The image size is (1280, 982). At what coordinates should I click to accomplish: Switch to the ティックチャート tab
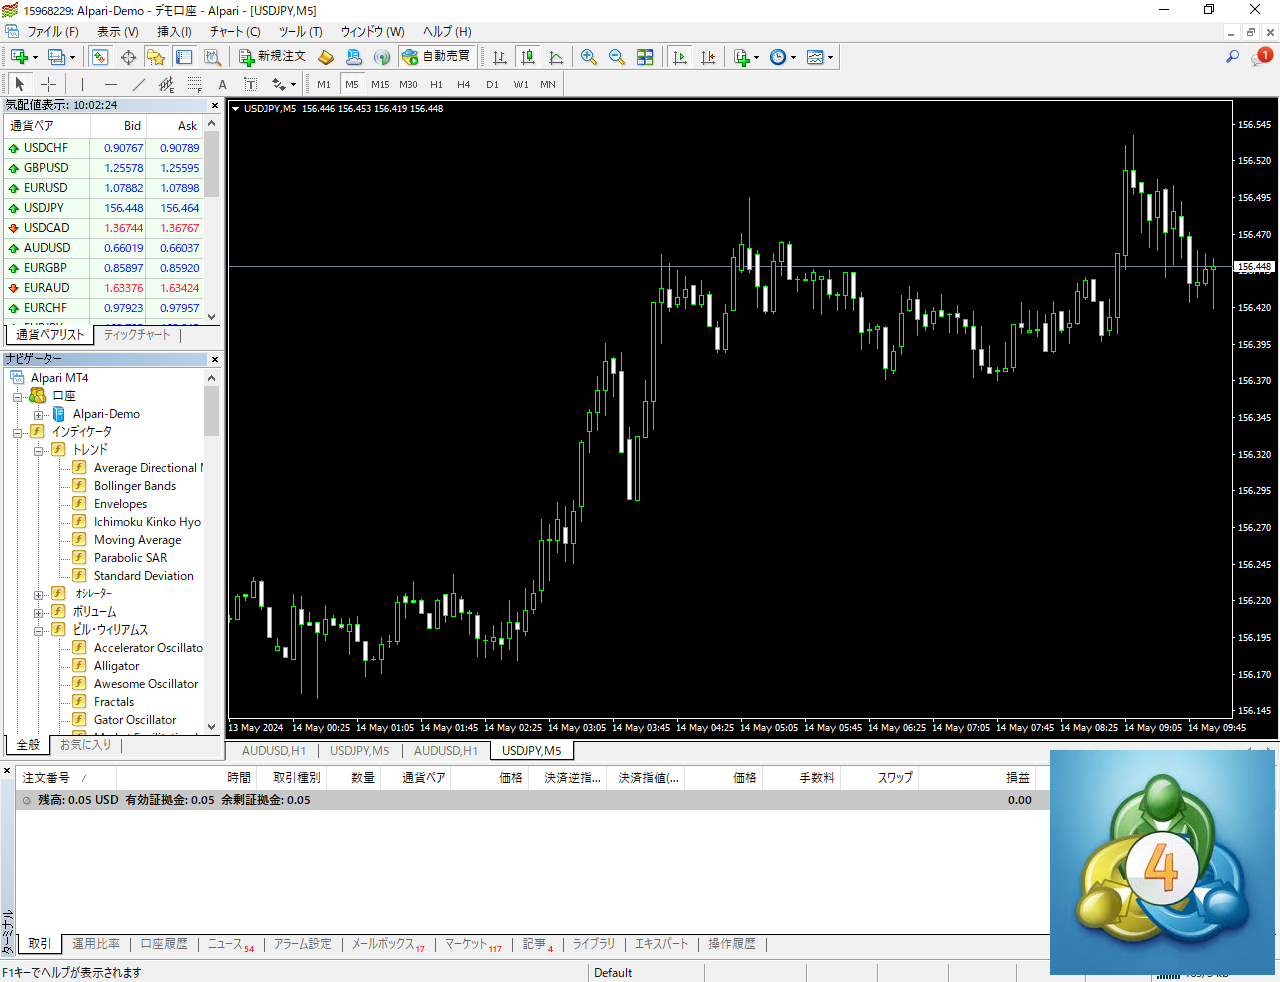coord(137,335)
